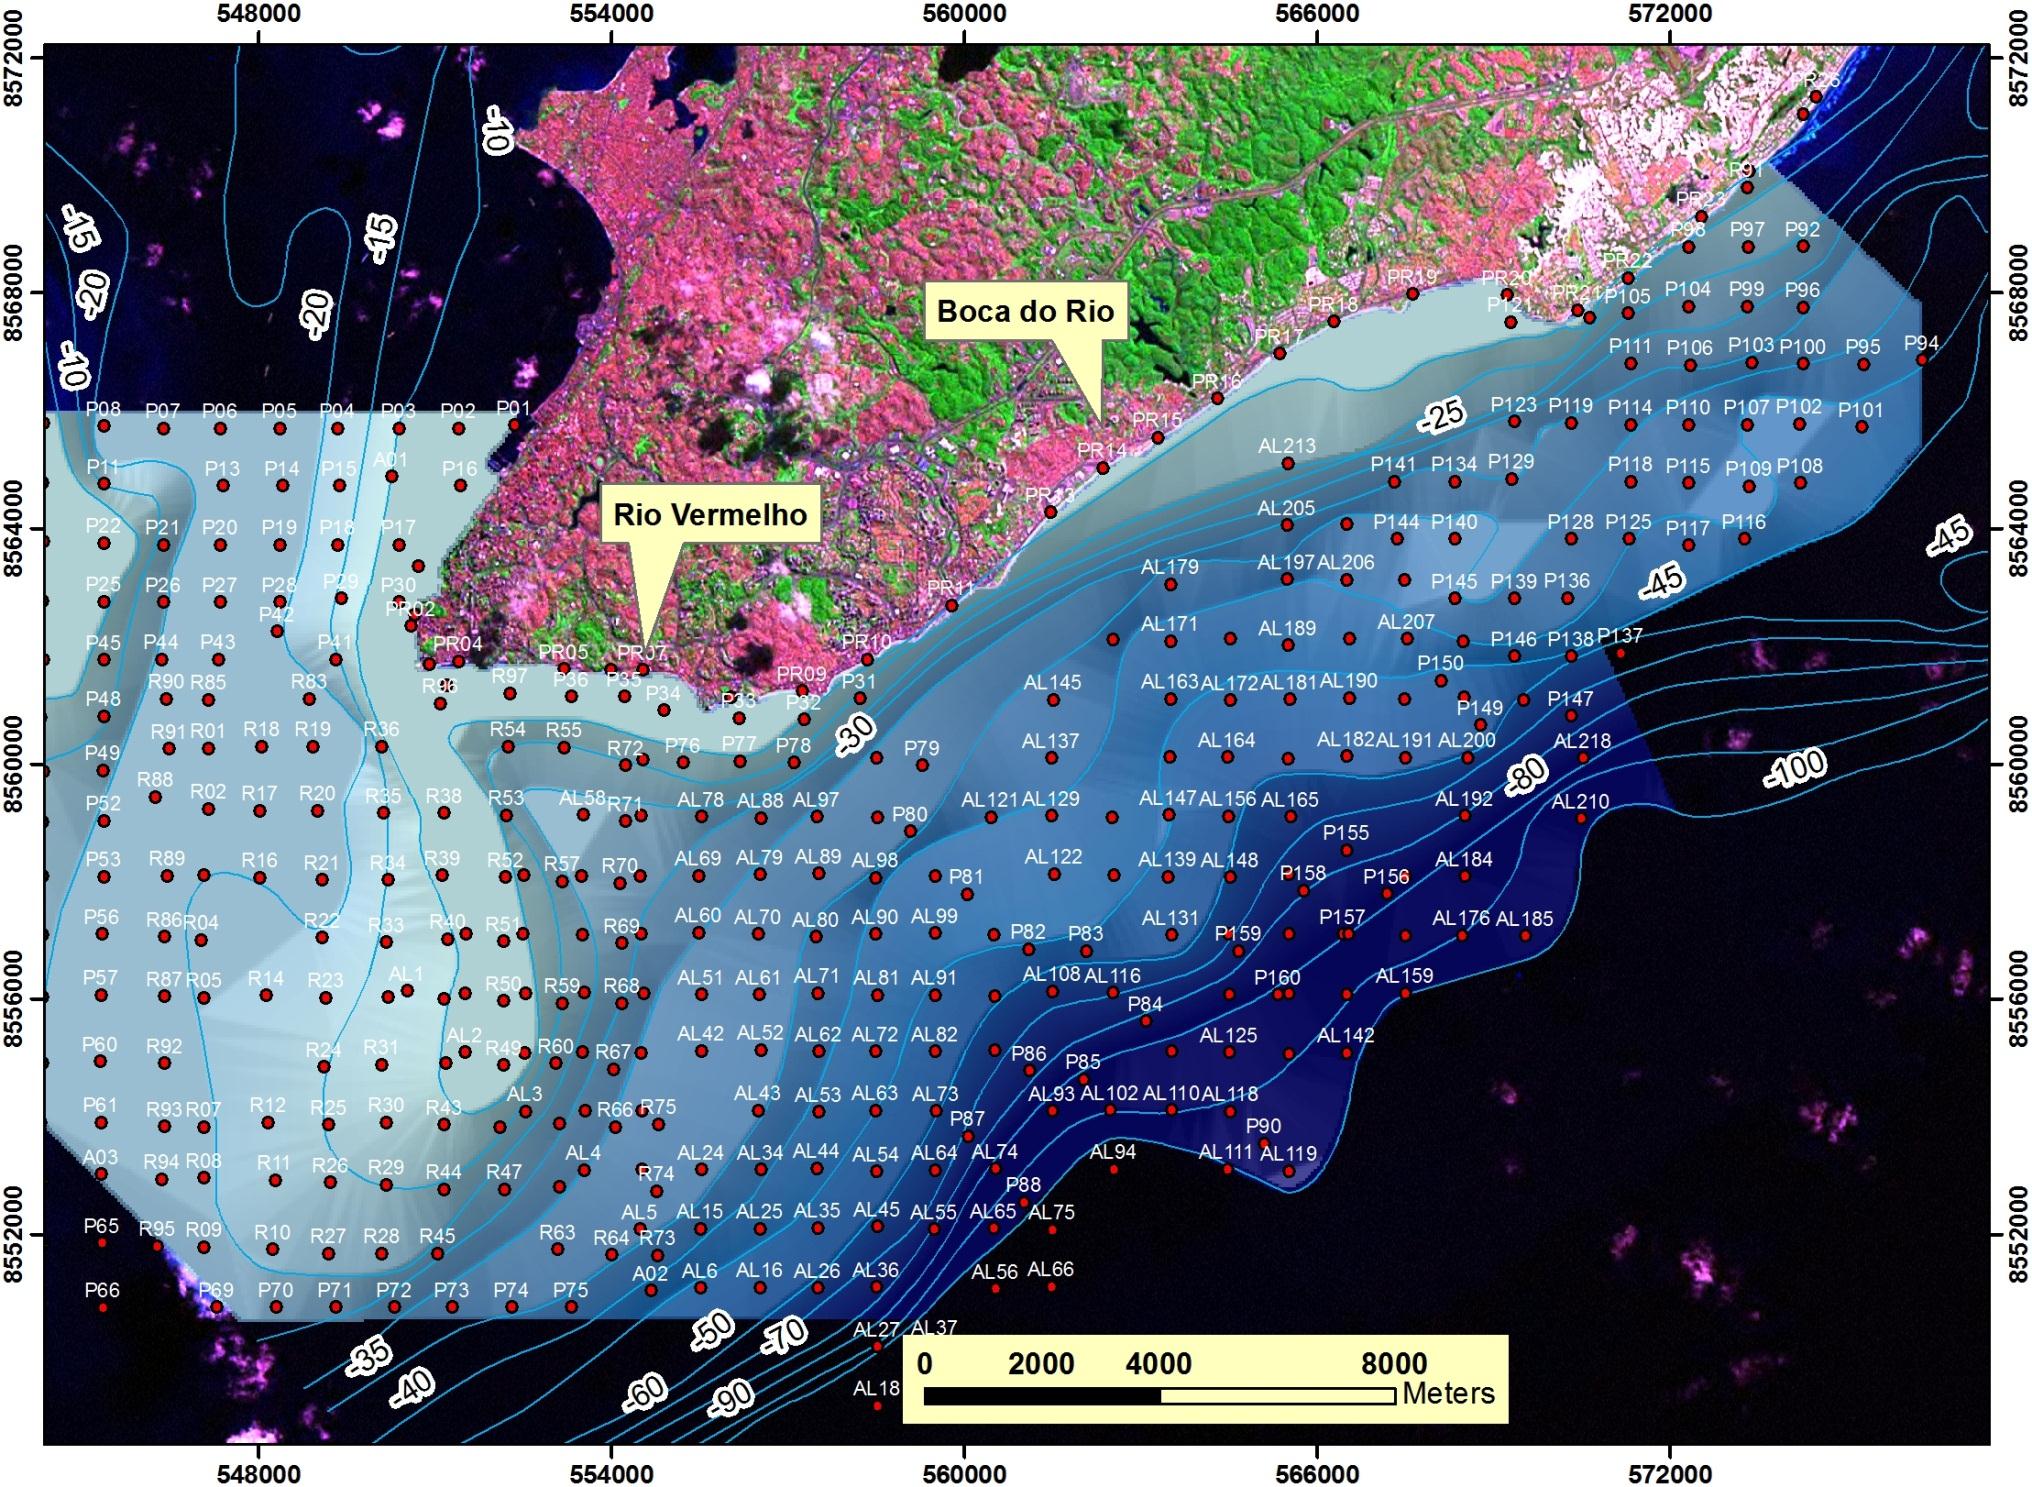Click station label PR19 on coast
Screen dimensions: 2032x1487
(x=1411, y=277)
